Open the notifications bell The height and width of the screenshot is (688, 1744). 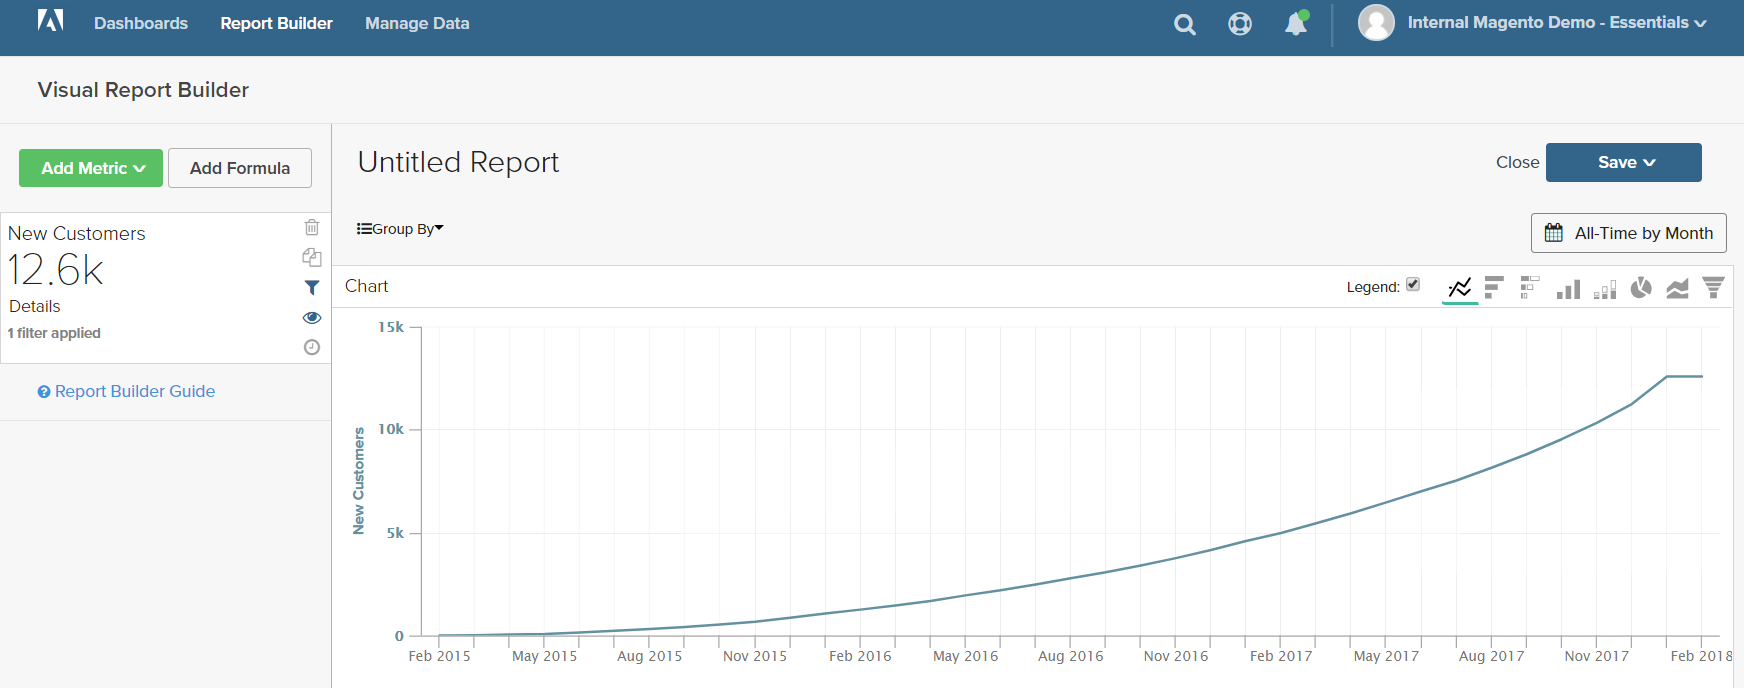[x=1296, y=23]
